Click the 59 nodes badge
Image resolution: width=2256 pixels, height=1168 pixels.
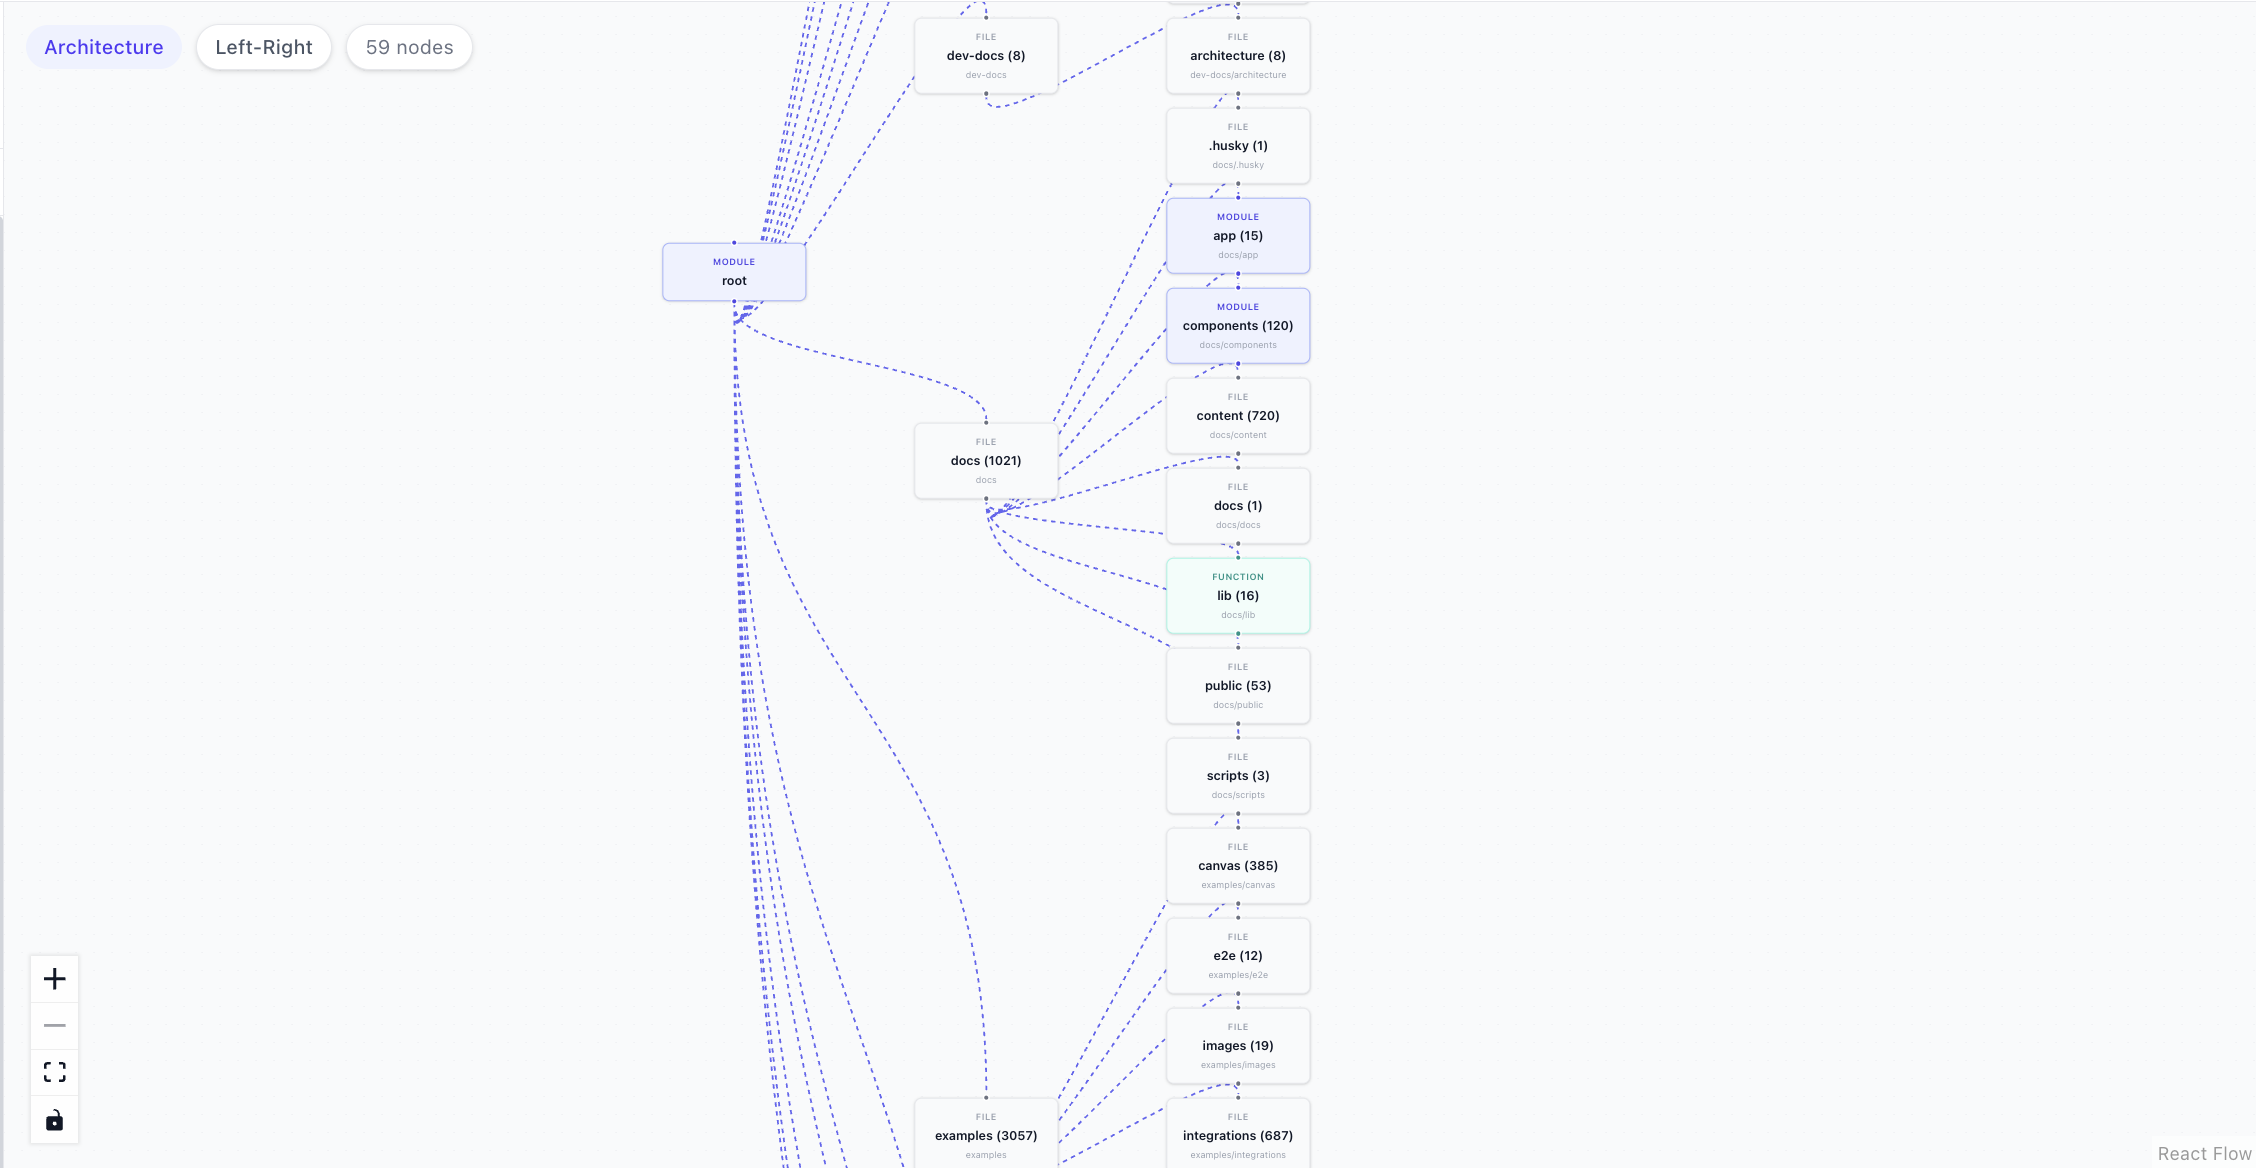[409, 47]
